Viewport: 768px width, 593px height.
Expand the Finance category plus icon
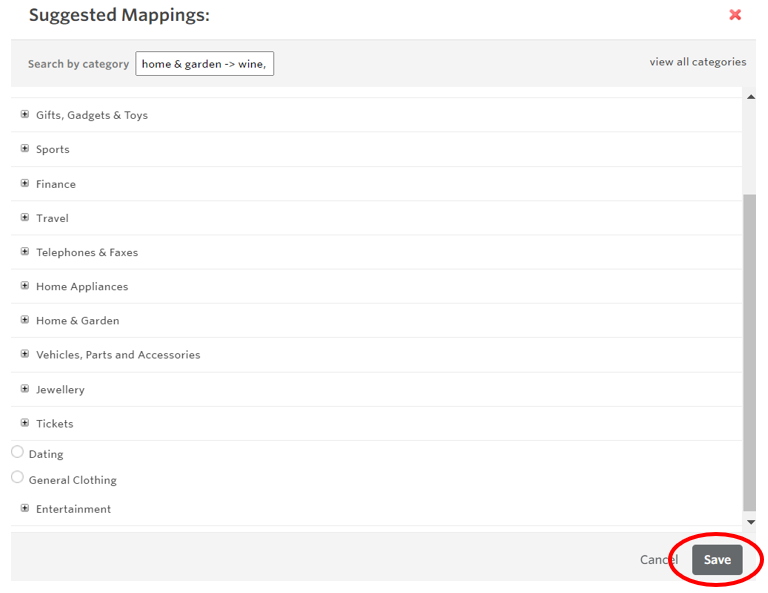click(25, 183)
